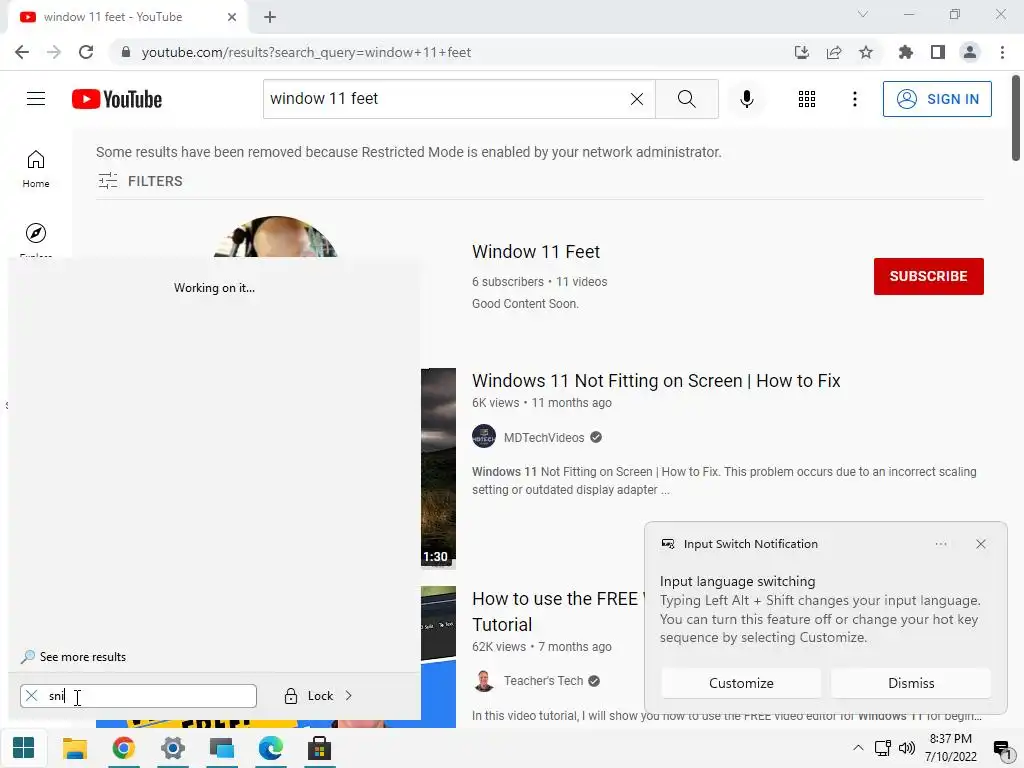This screenshot has height=768, width=1024.
Task: Dismiss the input language notification
Action: (911, 683)
